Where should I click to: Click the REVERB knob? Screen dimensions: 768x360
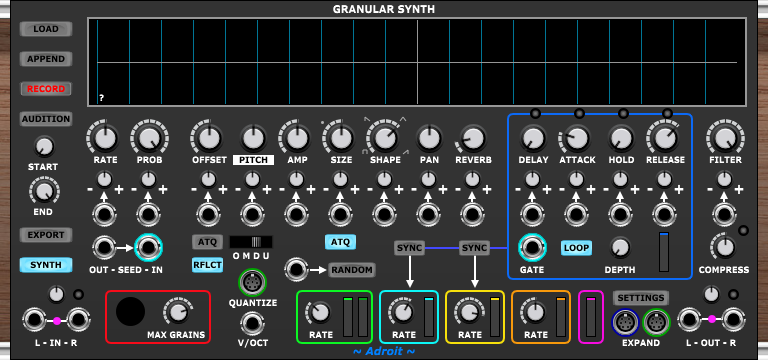(472, 138)
